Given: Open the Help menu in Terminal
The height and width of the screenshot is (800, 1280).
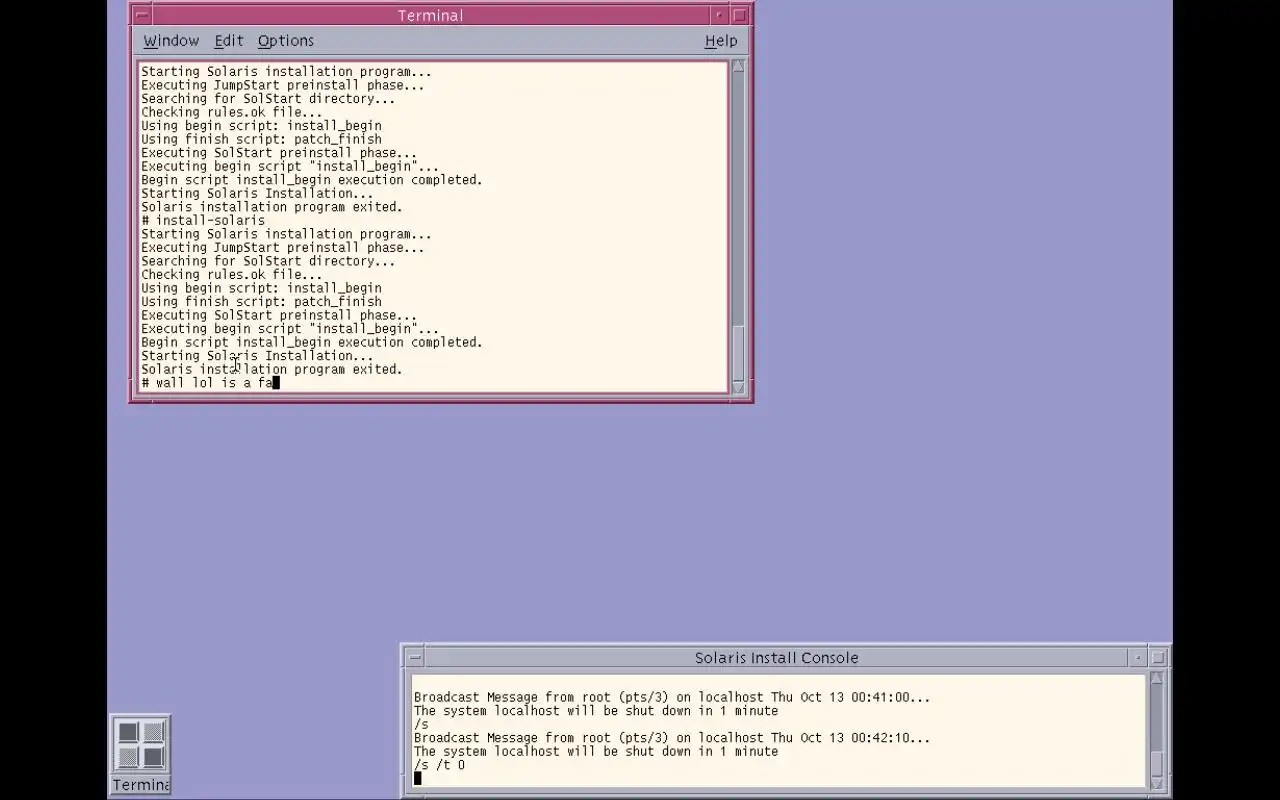Looking at the screenshot, I should (721, 41).
